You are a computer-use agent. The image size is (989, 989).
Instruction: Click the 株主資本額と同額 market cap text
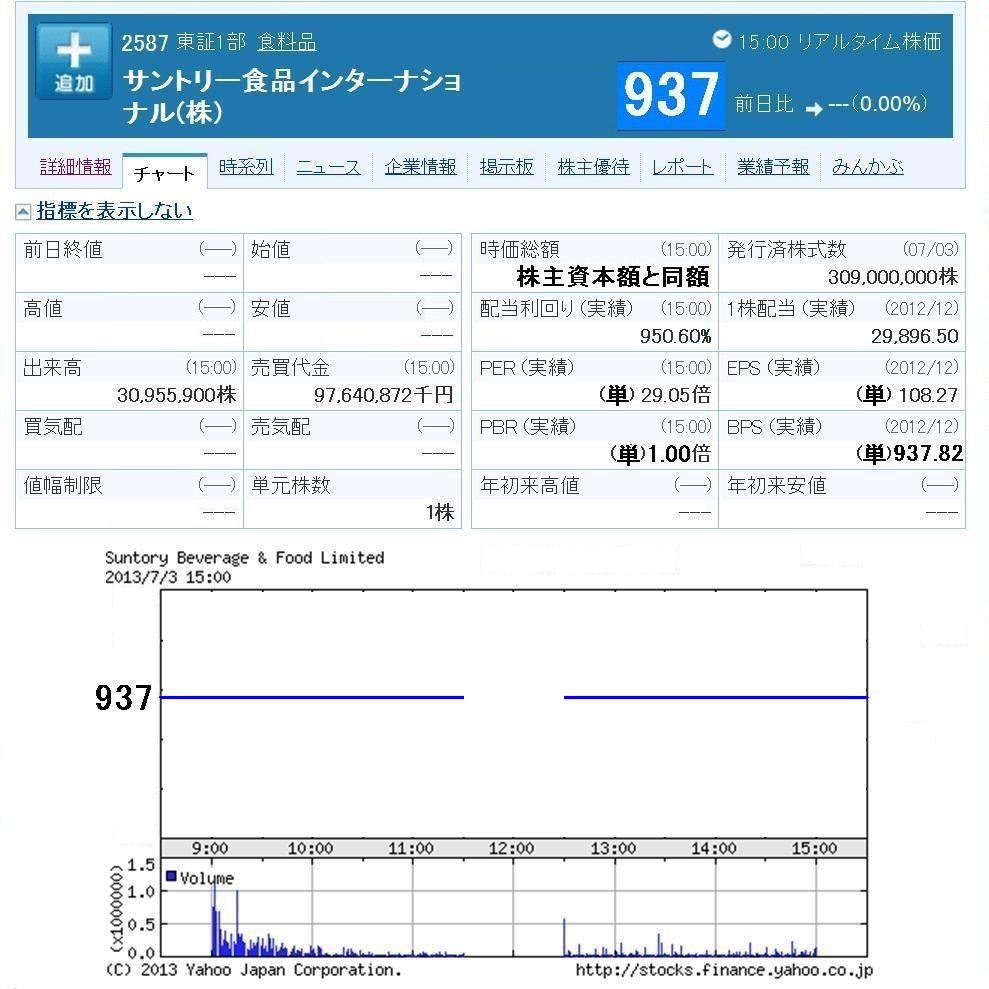pos(613,277)
